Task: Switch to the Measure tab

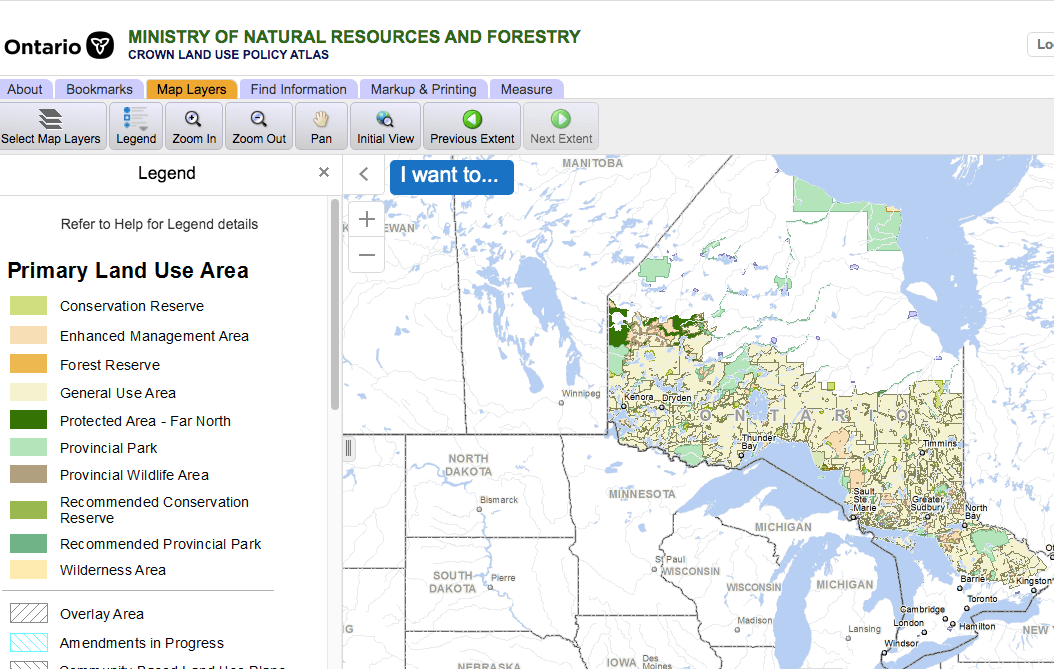Action: coord(526,89)
